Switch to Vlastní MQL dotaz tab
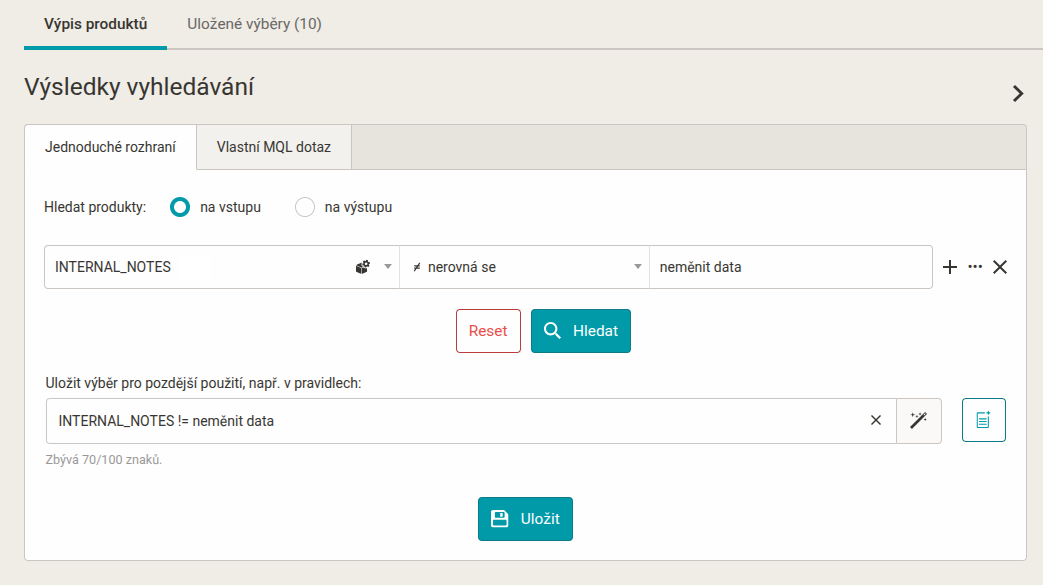Image resolution: width=1043 pixels, height=585 pixels. [x=273, y=147]
